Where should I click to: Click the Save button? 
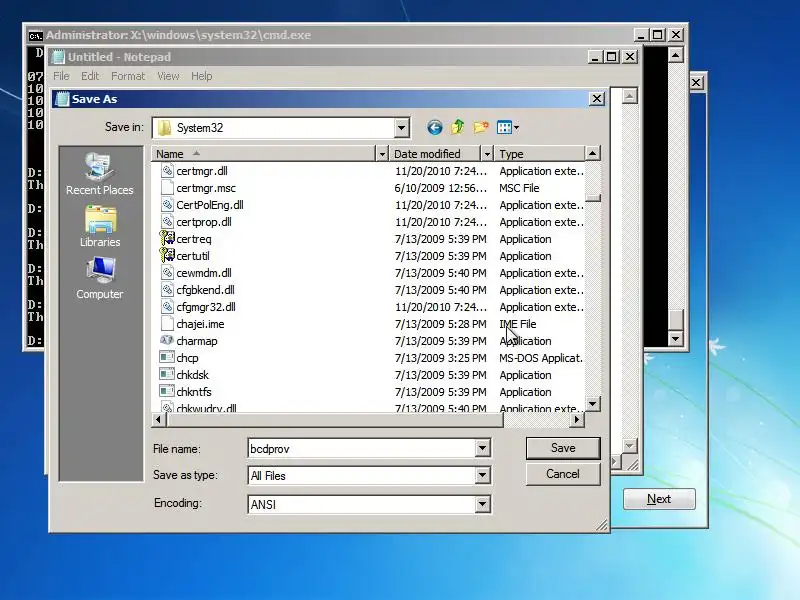coord(563,448)
